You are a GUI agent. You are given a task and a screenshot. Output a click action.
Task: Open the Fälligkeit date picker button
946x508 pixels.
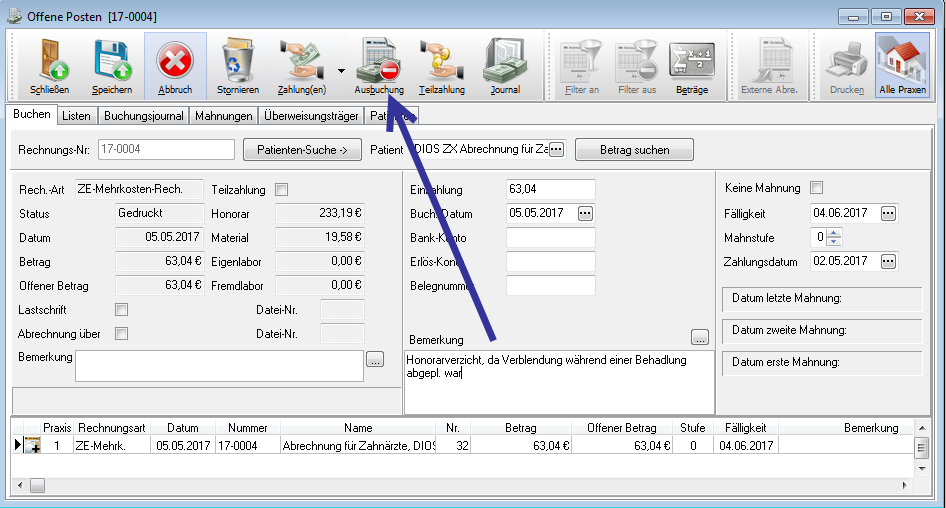[x=888, y=213]
